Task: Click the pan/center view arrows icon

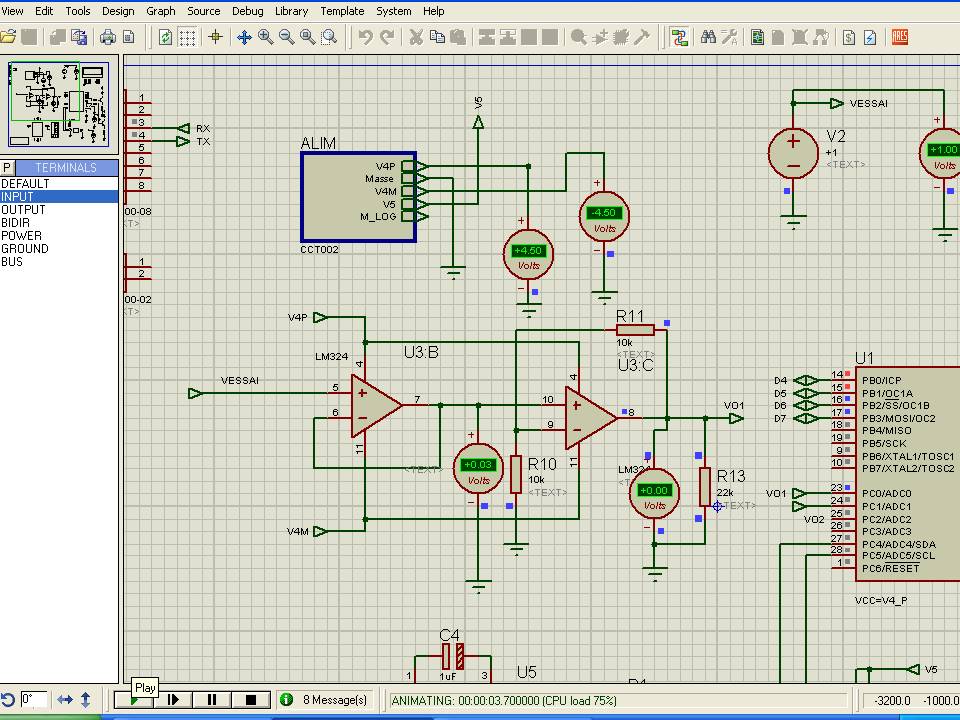Action: pyautogui.click(x=244, y=37)
